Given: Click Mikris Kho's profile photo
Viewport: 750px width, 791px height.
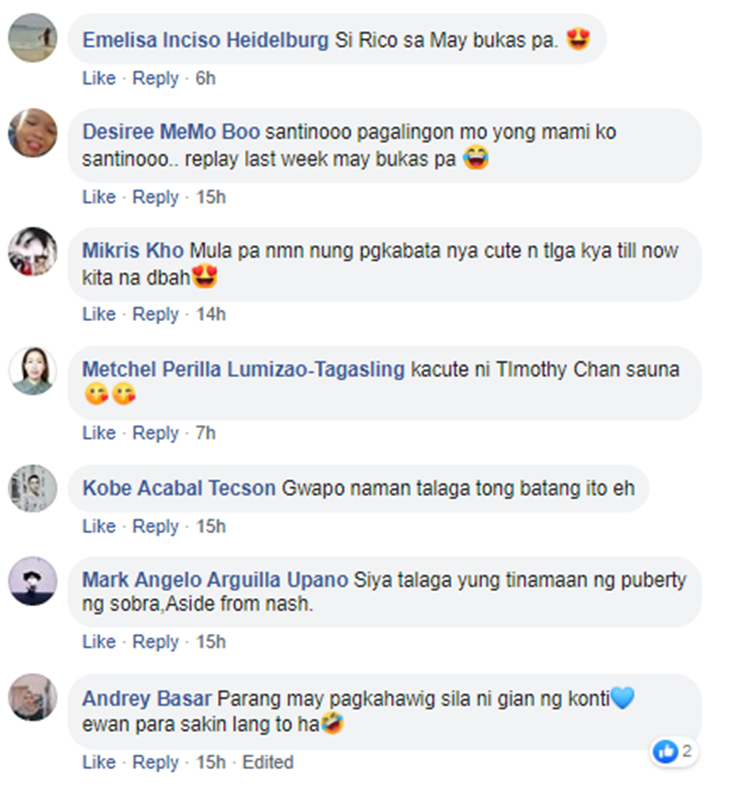Looking at the screenshot, I should pos(33,252).
